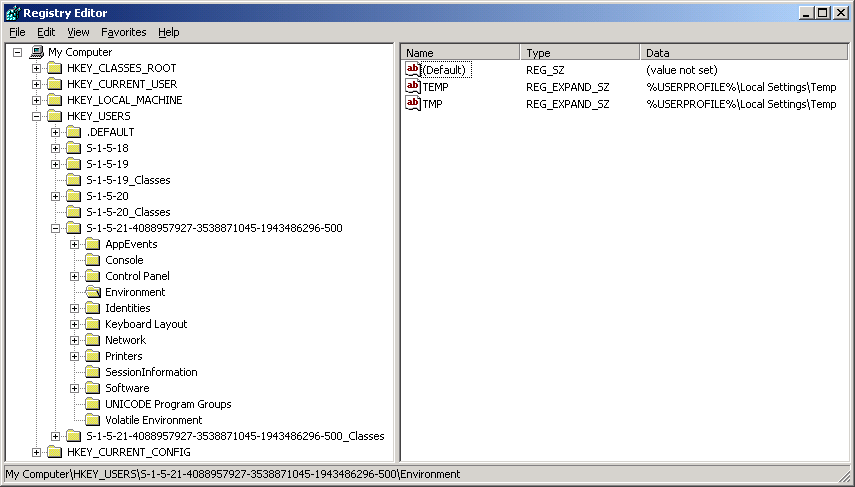Expand the .DEFAULT key
Image resolution: width=855 pixels, height=487 pixels.
tap(55, 132)
